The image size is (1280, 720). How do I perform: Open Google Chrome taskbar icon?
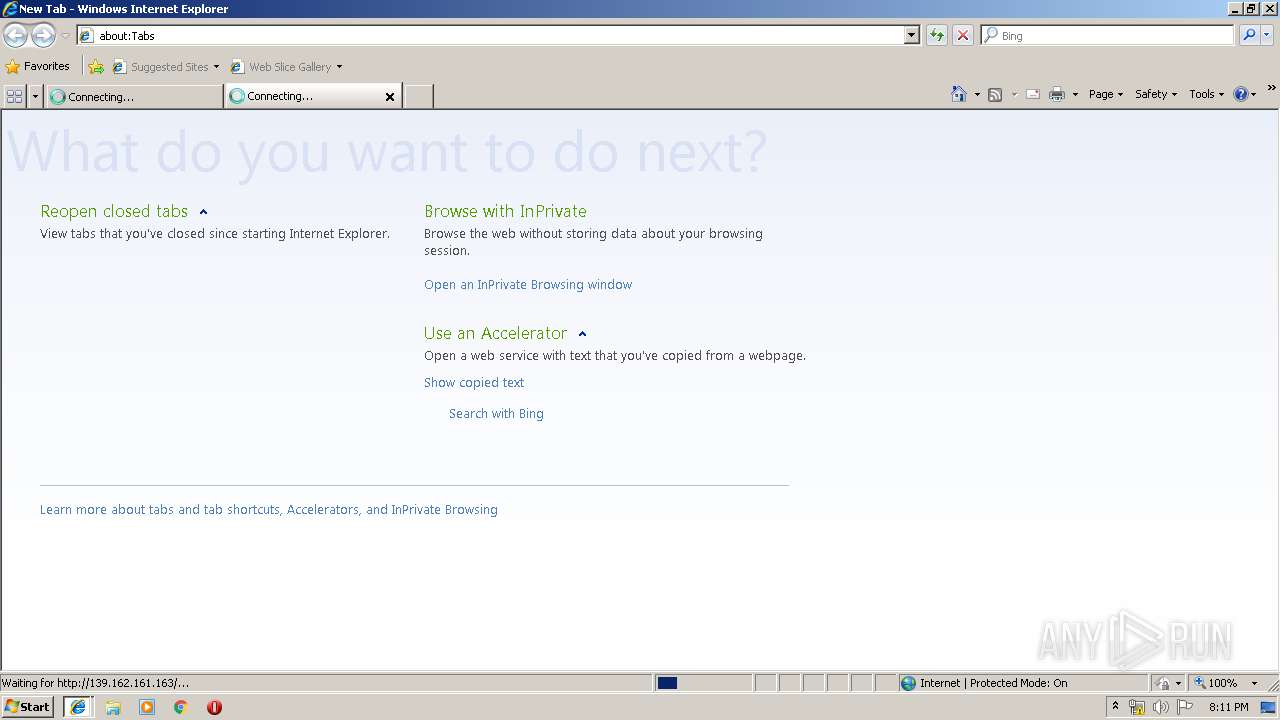tap(181, 707)
